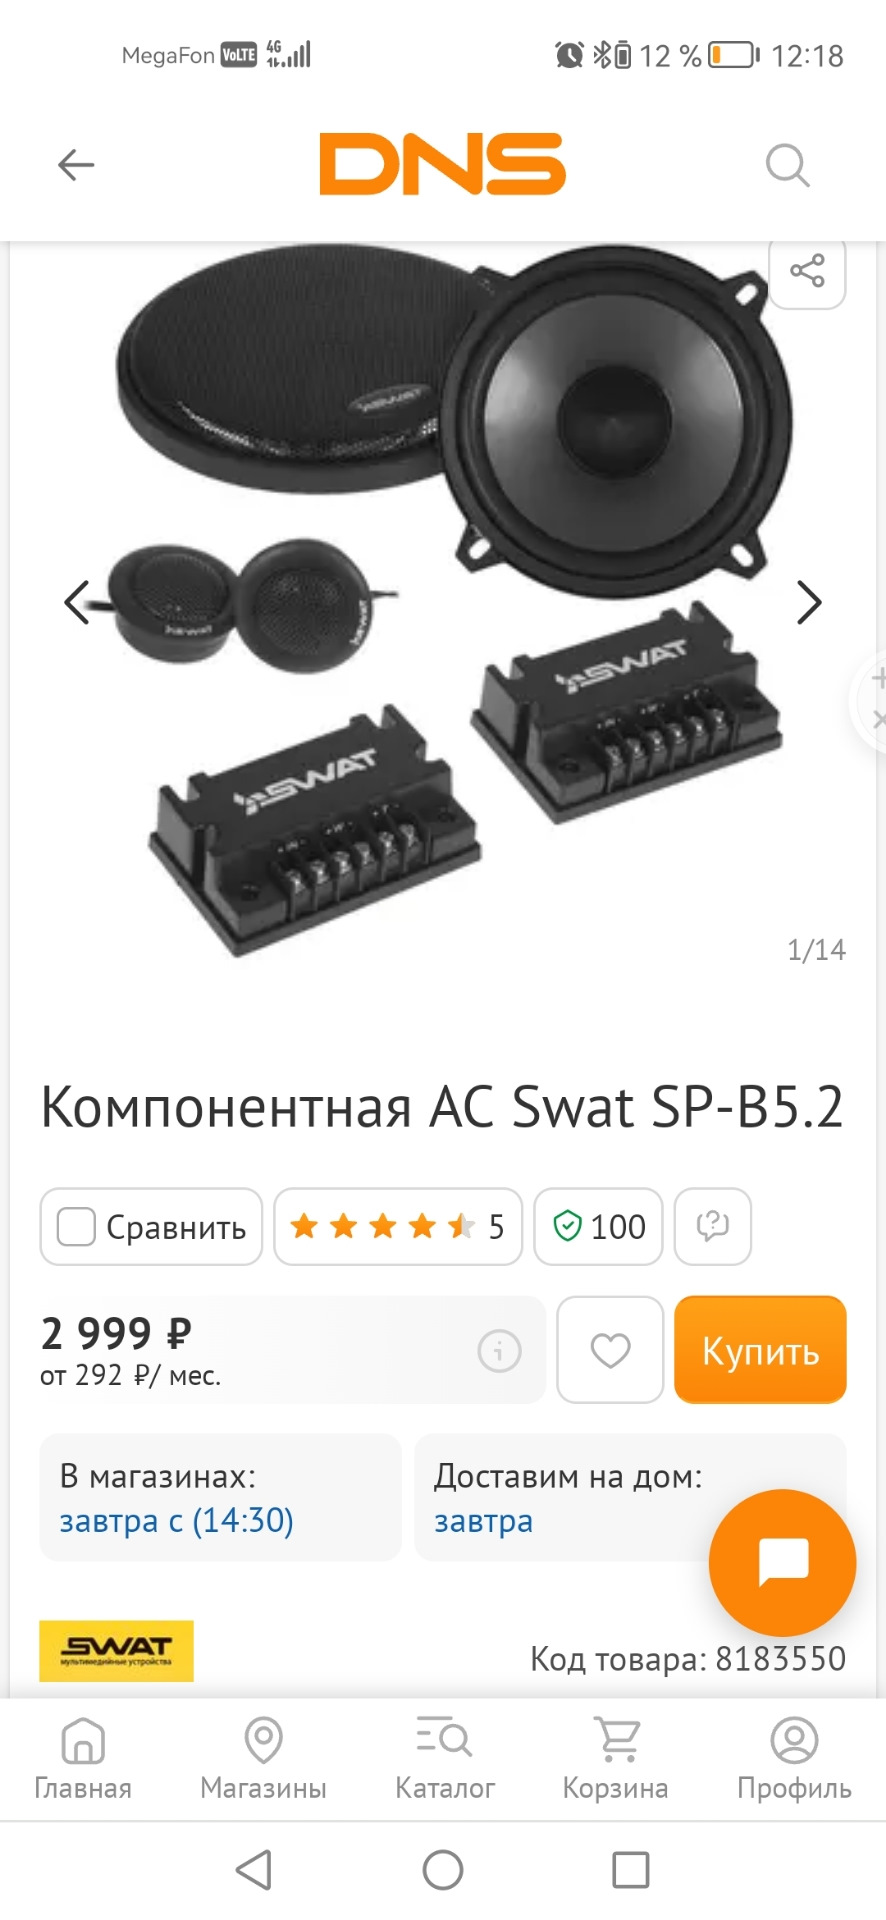The height and width of the screenshot is (1920, 886).
Task: Show previous product photo with left chevron
Action: 77,602
